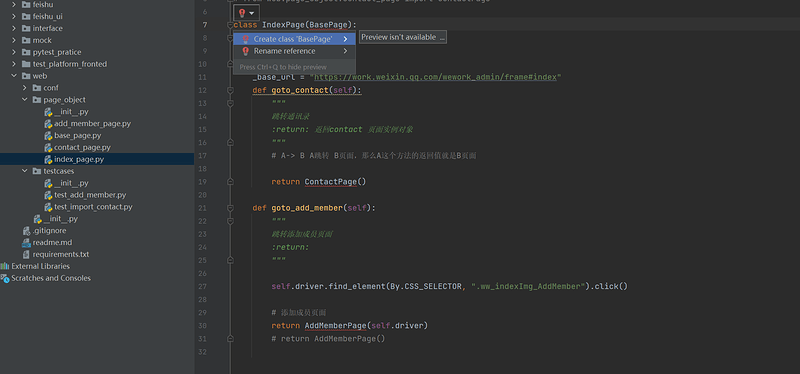800x374 pixels.
Task: Open External Libraries icon in tree
Action: pyautogui.click(x=5, y=266)
